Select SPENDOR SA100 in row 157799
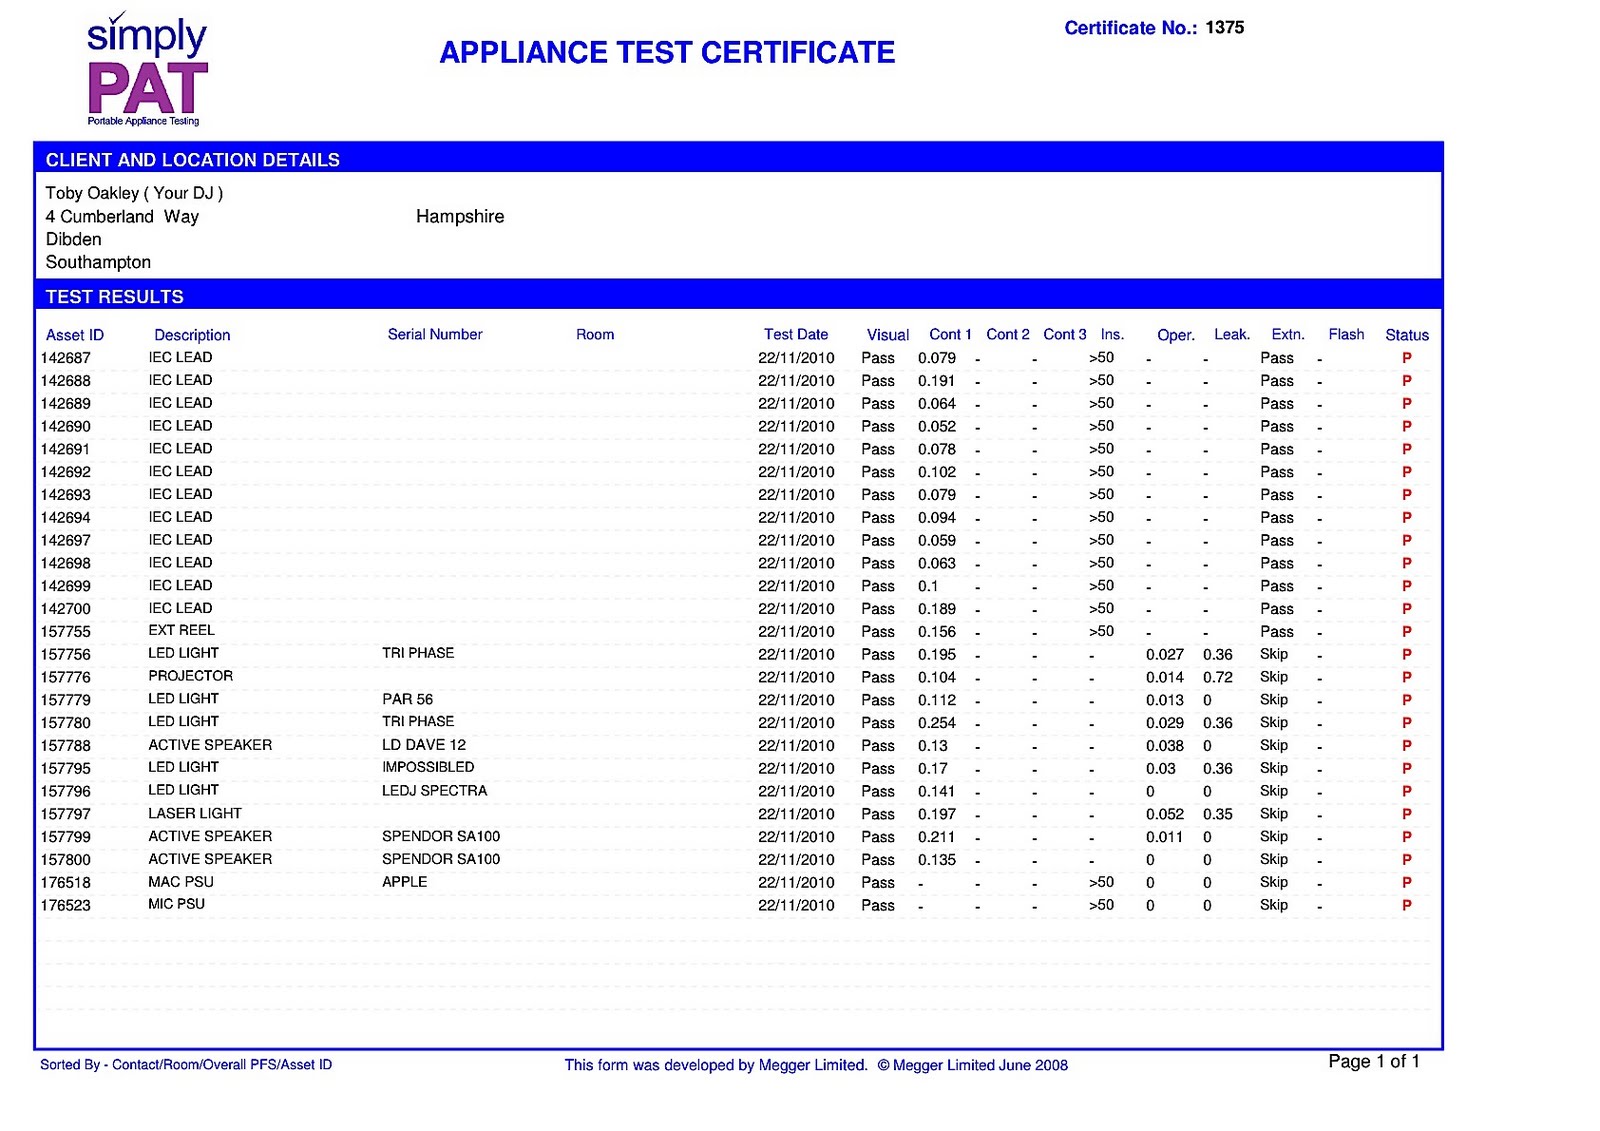 pos(441,836)
